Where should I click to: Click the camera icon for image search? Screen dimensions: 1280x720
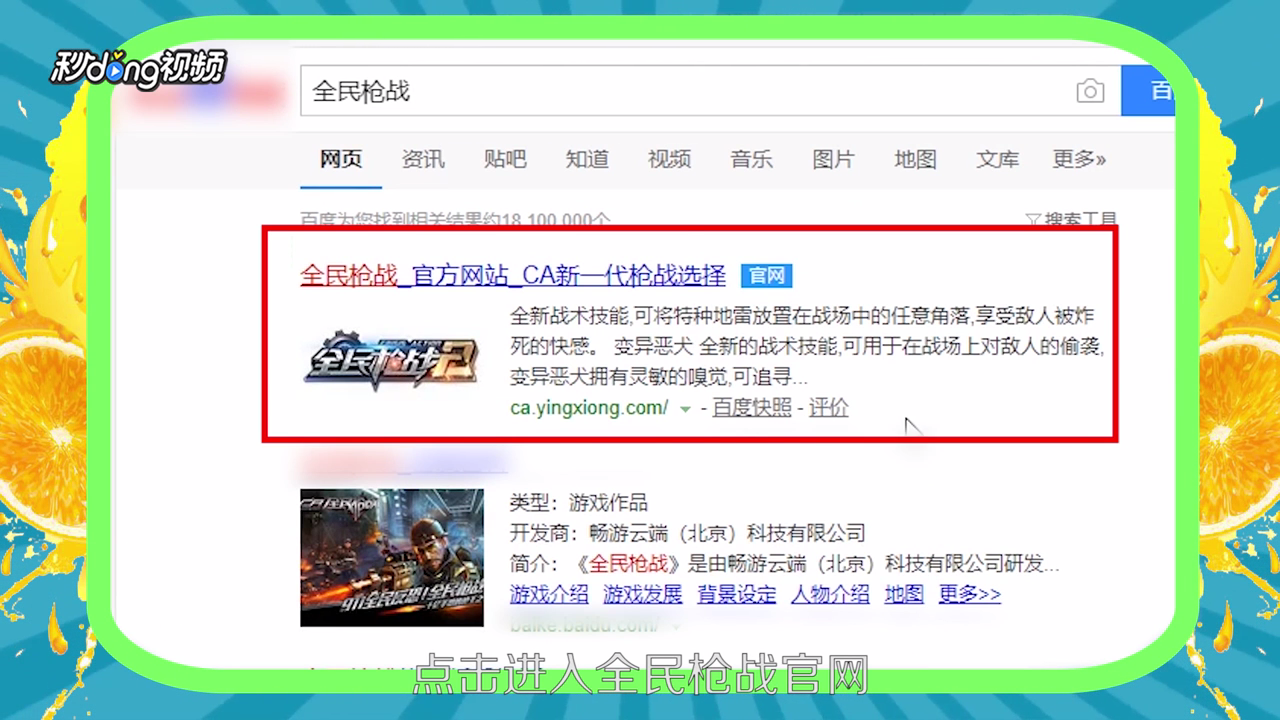tap(1091, 91)
